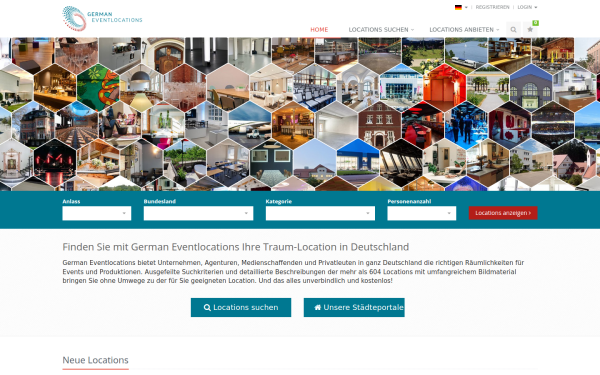Open the favorites star icon
Screen dimensions: 600x375
tap(530, 29)
